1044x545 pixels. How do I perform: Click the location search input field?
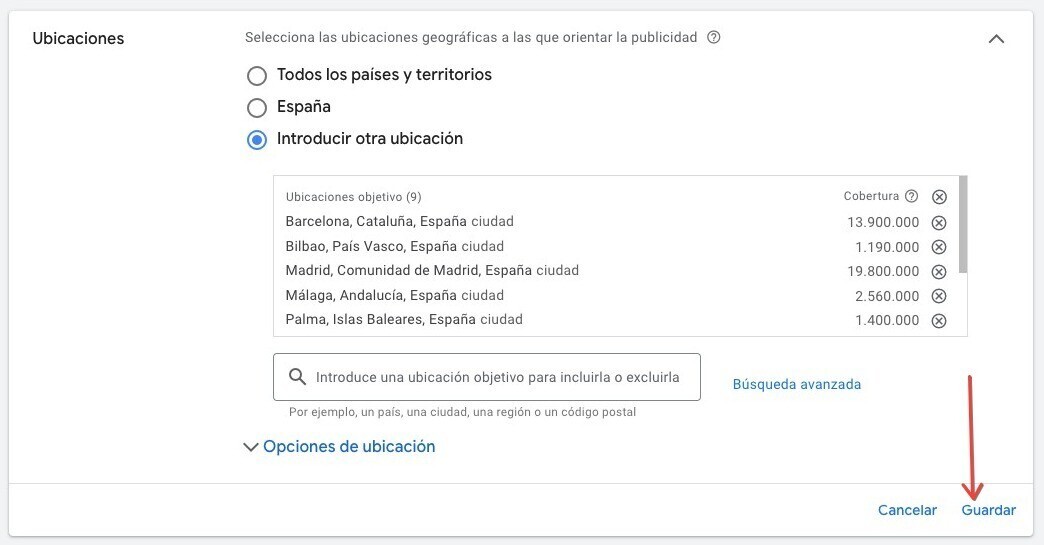(497, 377)
